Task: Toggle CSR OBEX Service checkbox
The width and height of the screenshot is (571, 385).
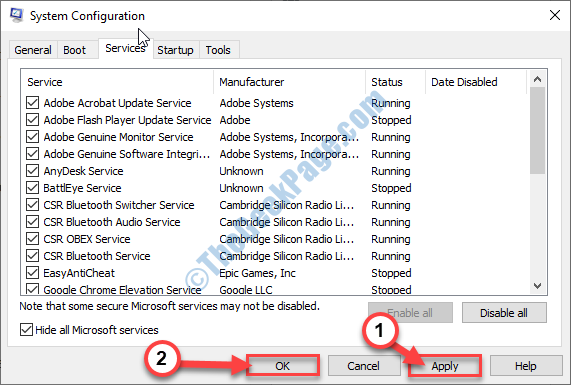Action: click(x=32, y=239)
